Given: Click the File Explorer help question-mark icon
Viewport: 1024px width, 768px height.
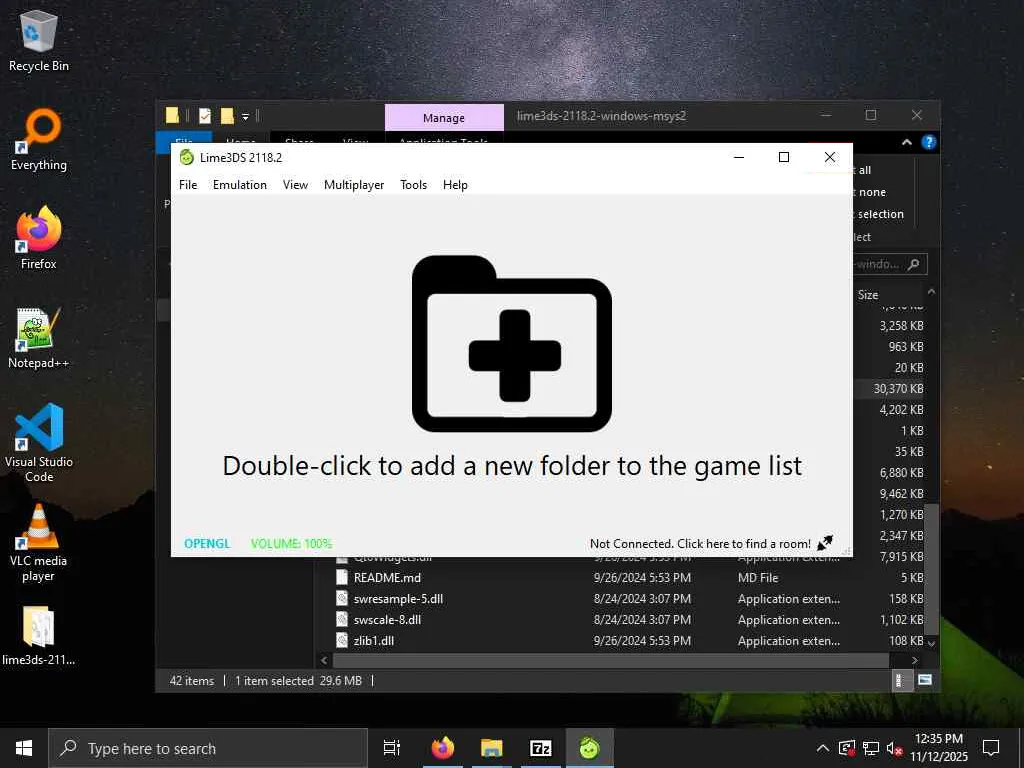Looking at the screenshot, I should 928,142.
